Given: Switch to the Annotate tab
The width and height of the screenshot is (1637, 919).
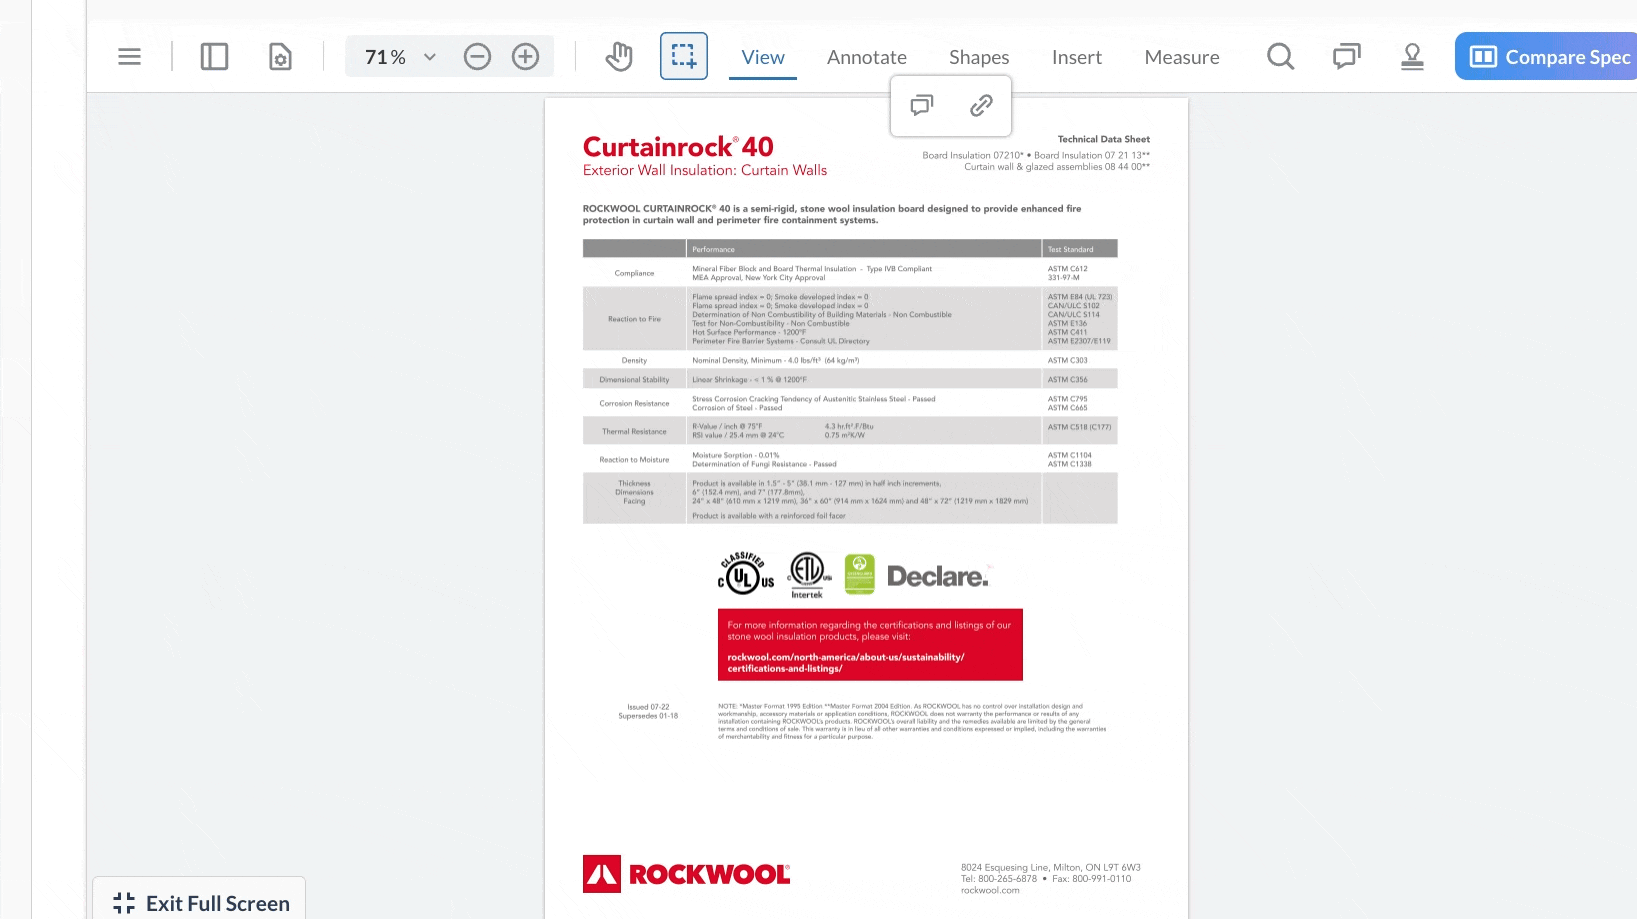Looking at the screenshot, I should pyautogui.click(x=867, y=57).
